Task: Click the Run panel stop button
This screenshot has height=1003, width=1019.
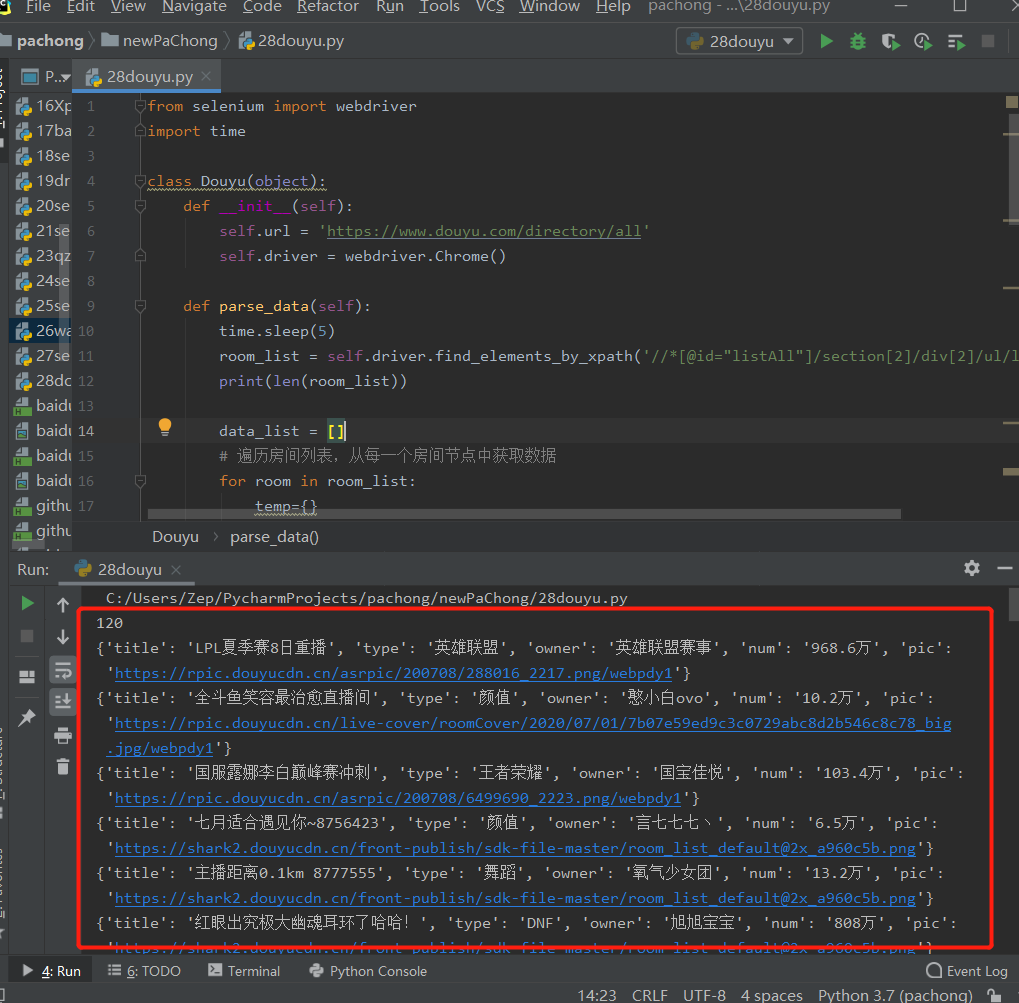Action: 27,636
